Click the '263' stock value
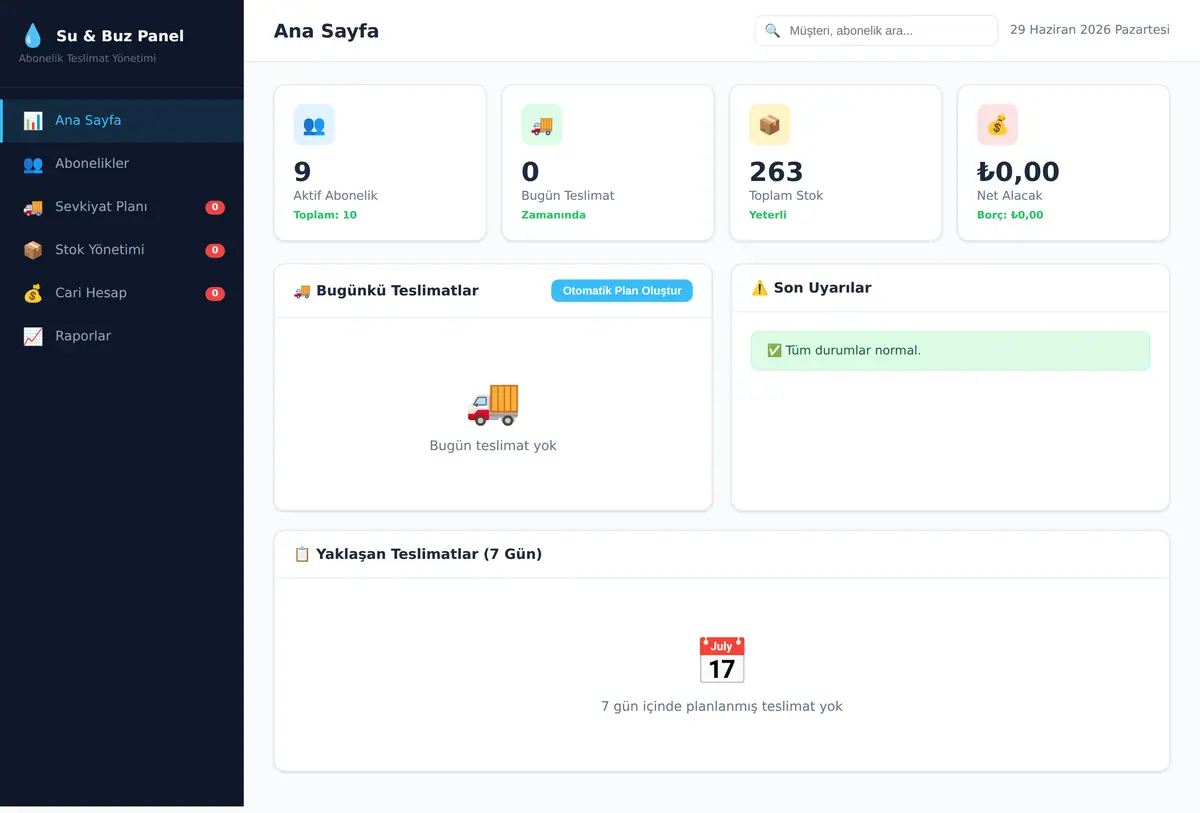The height and width of the screenshot is (813, 1200). point(776,172)
